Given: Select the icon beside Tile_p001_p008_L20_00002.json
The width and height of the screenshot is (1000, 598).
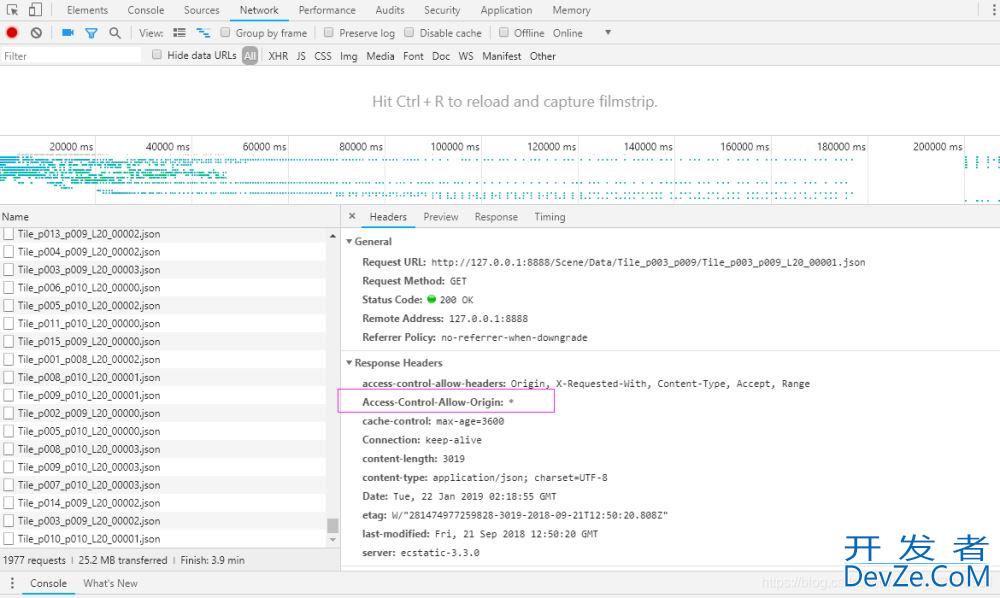Looking at the screenshot, I should [8, 359].
